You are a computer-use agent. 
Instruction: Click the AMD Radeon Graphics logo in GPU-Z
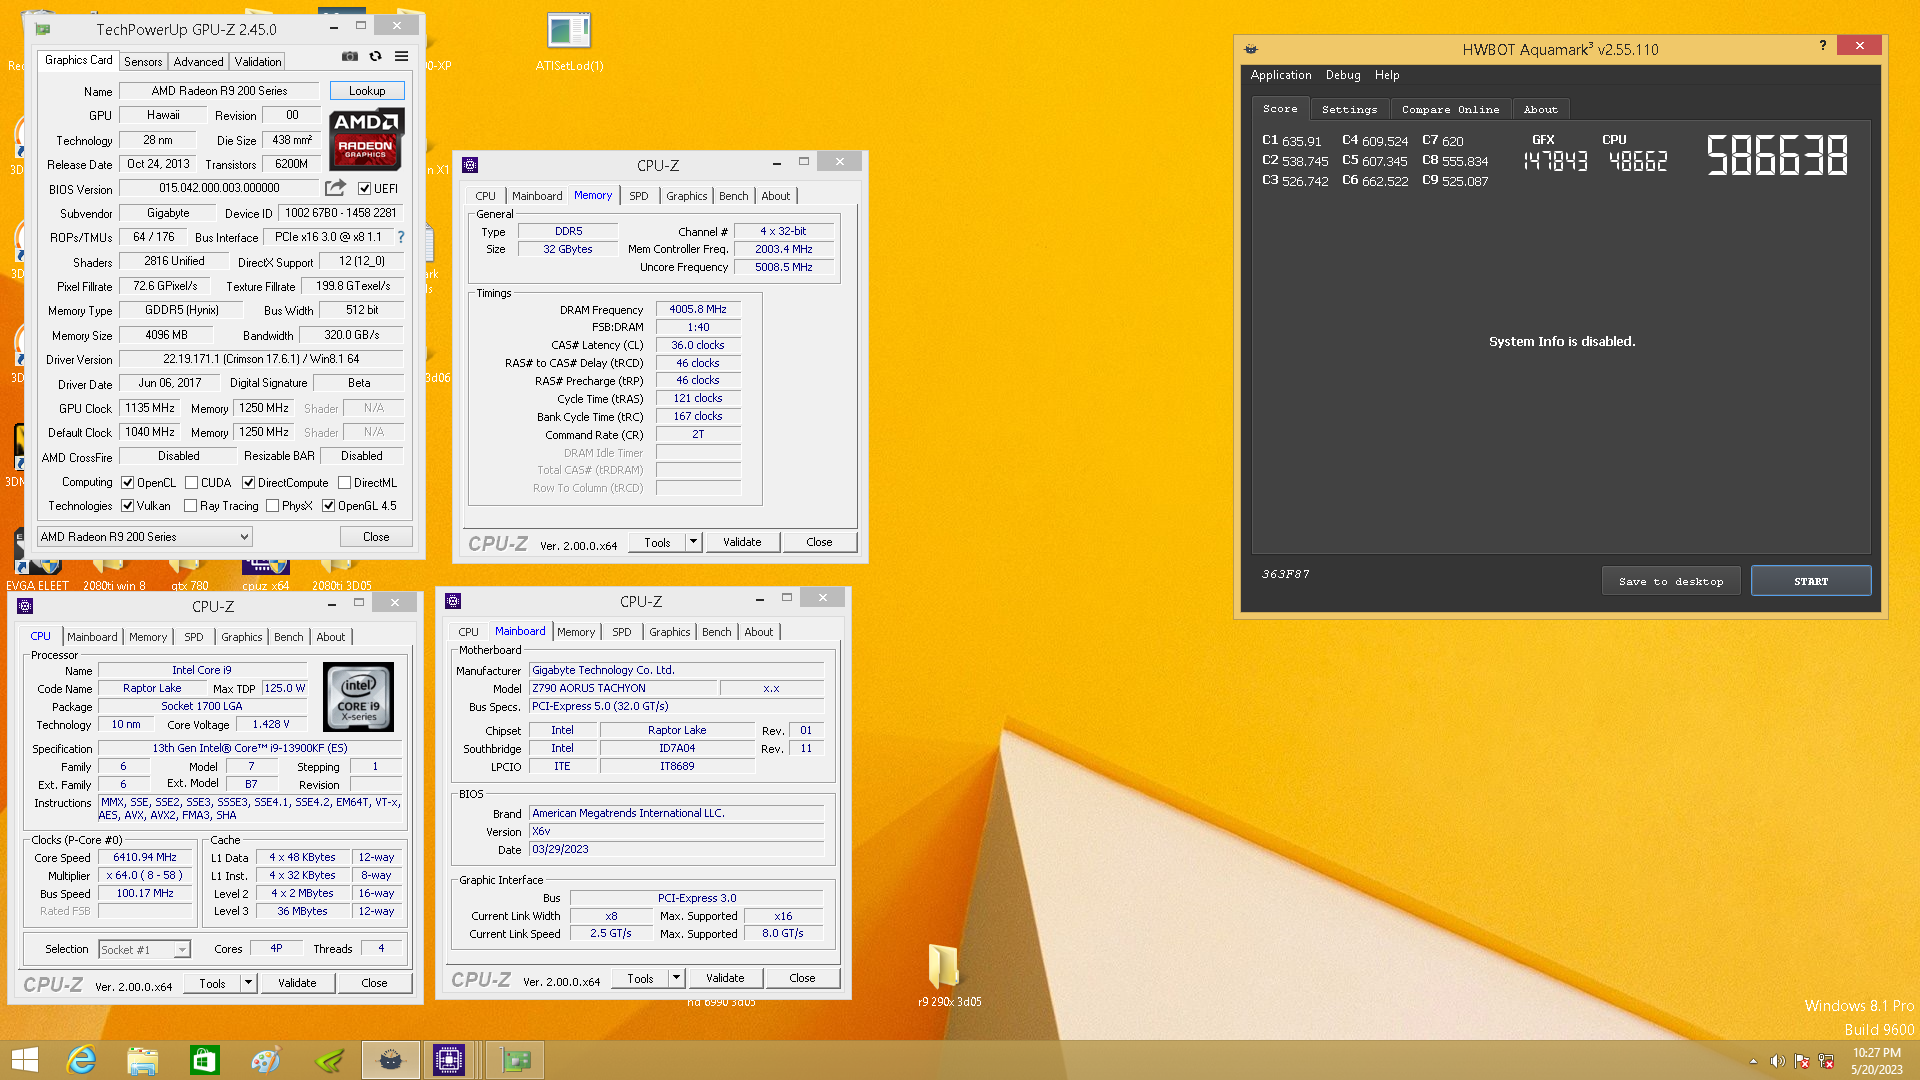pyautogui.click(x=367, y=139)
